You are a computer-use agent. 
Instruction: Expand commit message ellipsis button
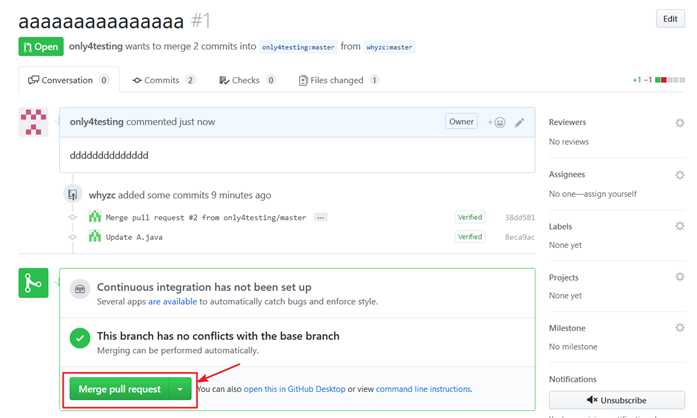click(320, 217)
